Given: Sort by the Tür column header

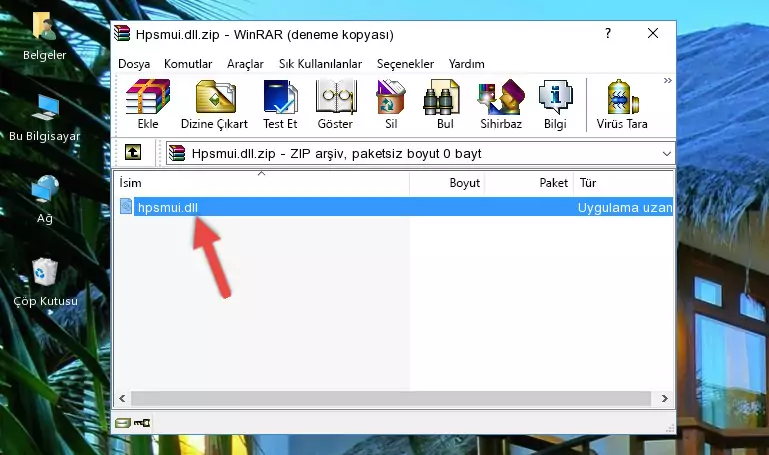Looking at the screenshot, I should pyautogui.click(x=623, y=183).
